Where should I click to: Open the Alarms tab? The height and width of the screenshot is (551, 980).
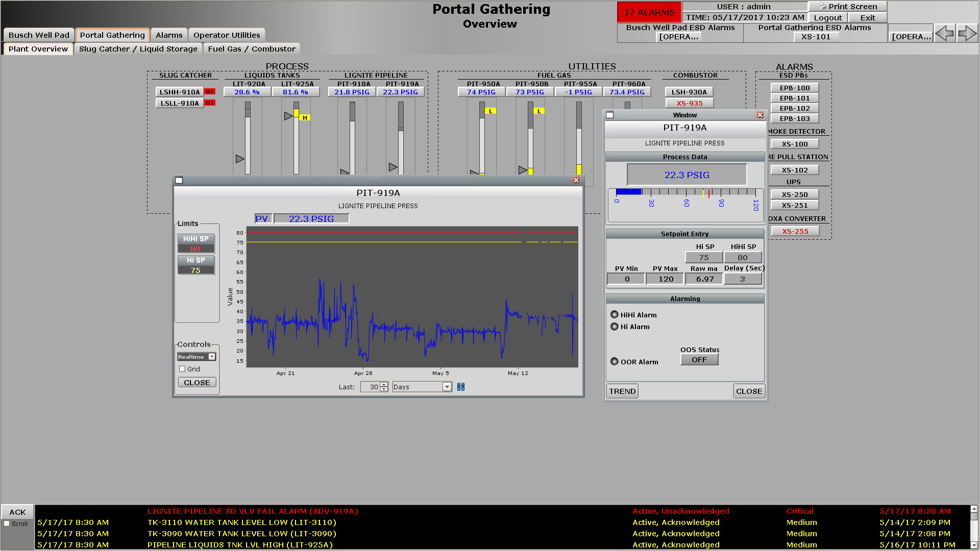(x=169, y=35)
